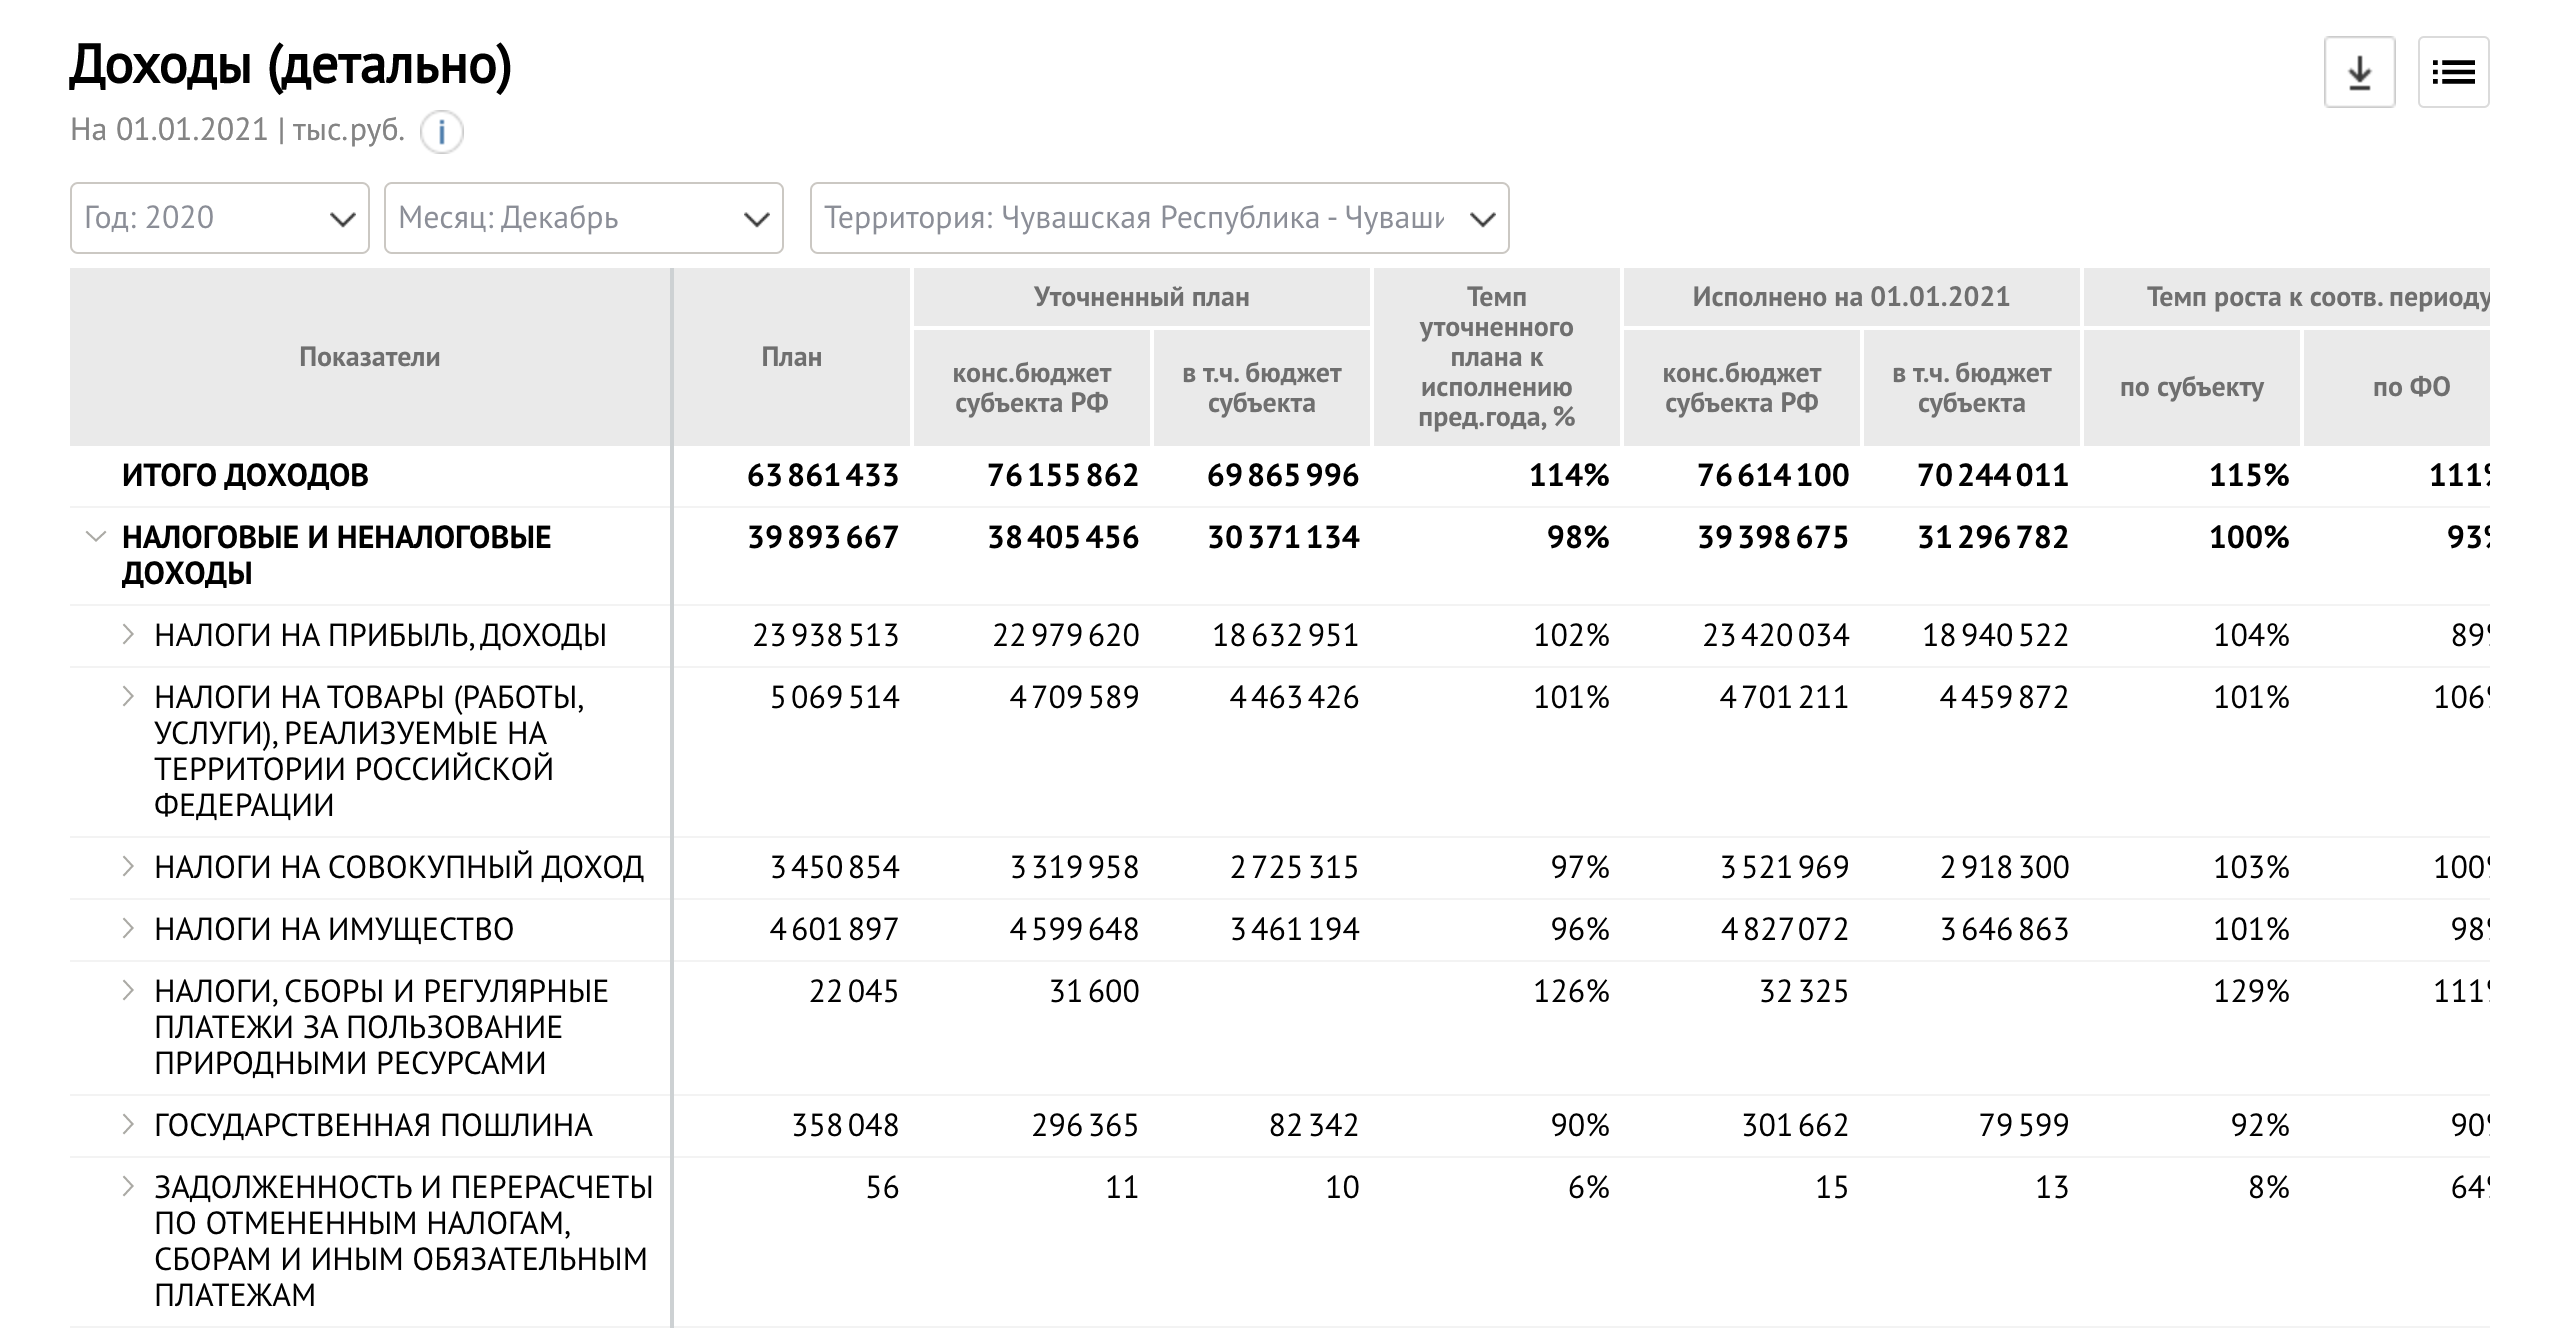Screen dimensions: 2560x1328
Task: Click value 23 938 513
Action: 826,635
